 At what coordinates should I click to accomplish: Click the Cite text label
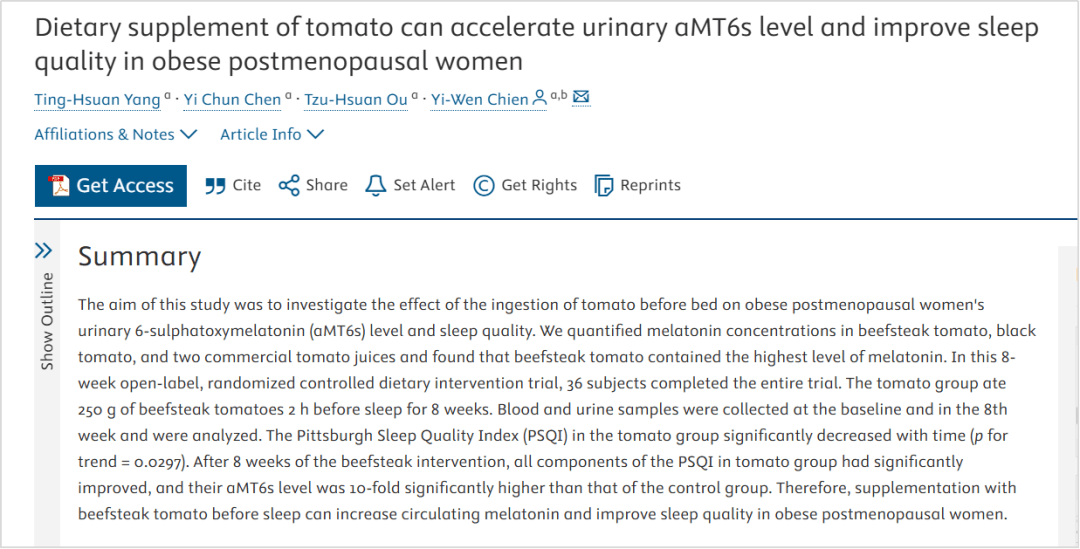(246, 185)
